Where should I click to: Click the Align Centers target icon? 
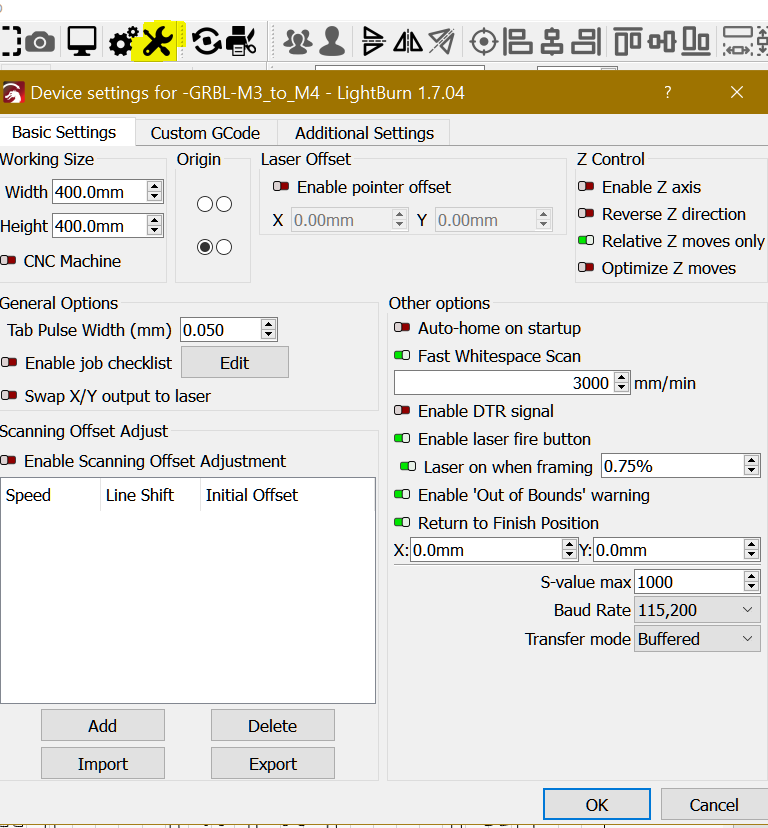[484, 42]
